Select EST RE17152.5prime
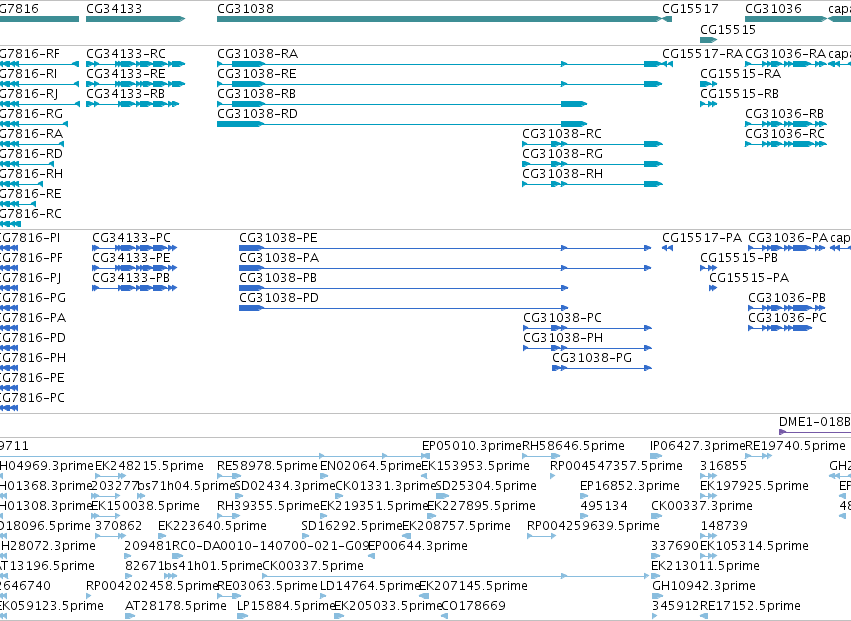The image size is (851, 621). (x=704, y=616)
